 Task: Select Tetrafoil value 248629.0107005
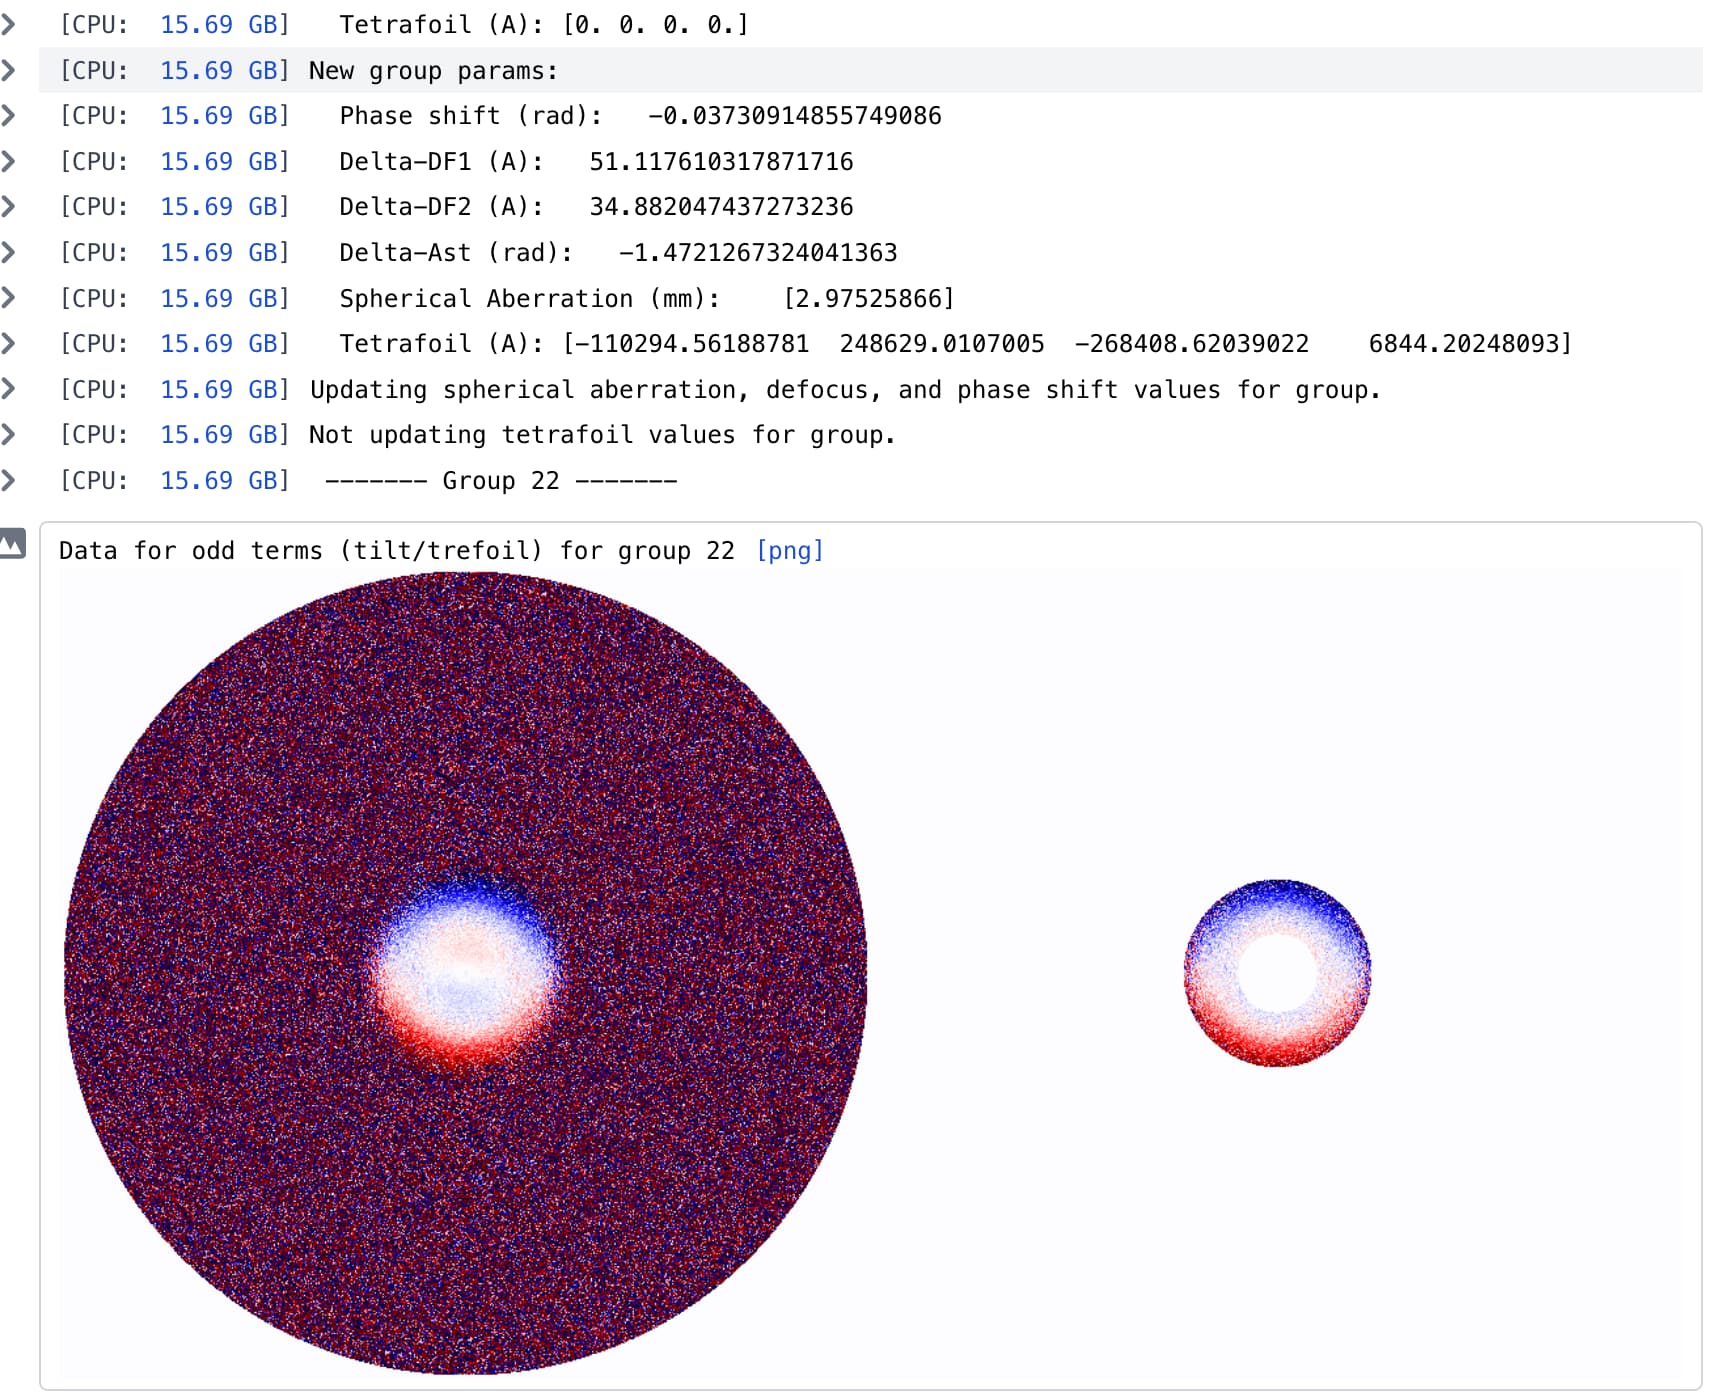click(x=942, y=344)
